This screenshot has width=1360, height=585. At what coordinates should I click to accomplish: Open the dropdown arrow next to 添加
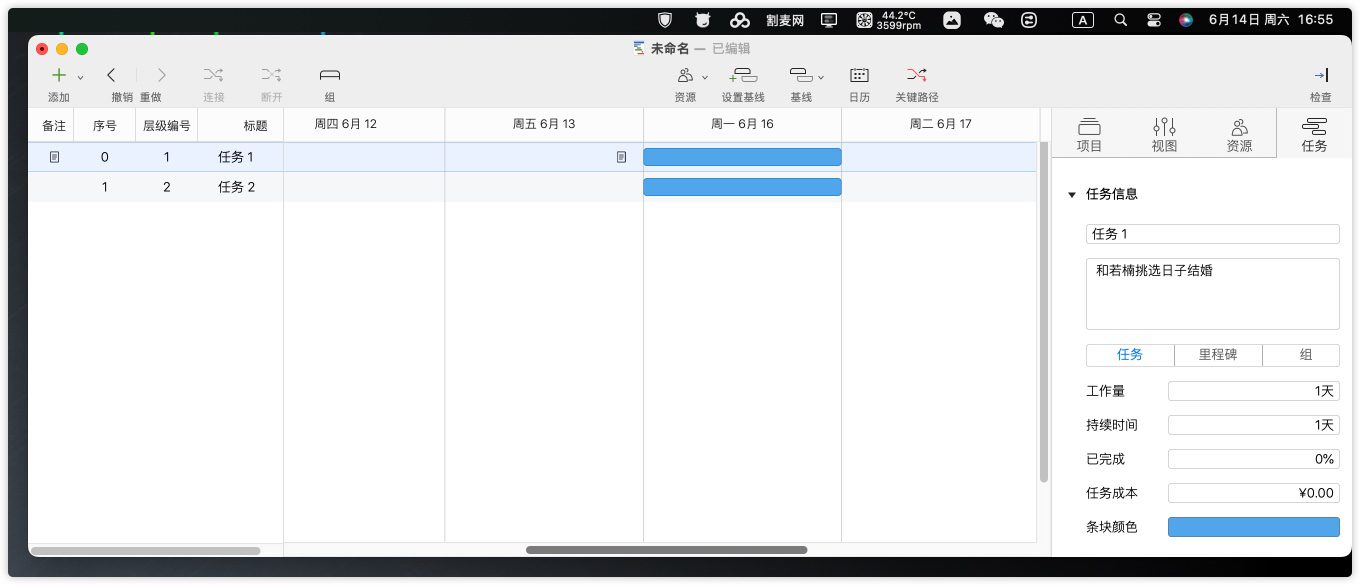pos(81,77)
